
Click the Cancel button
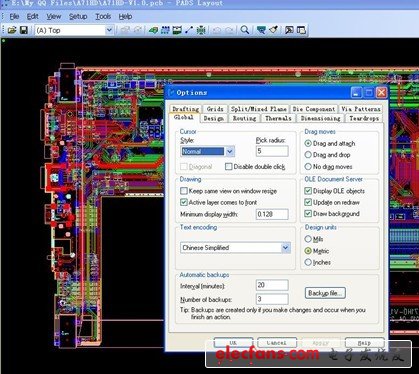[x=277, y=342]
